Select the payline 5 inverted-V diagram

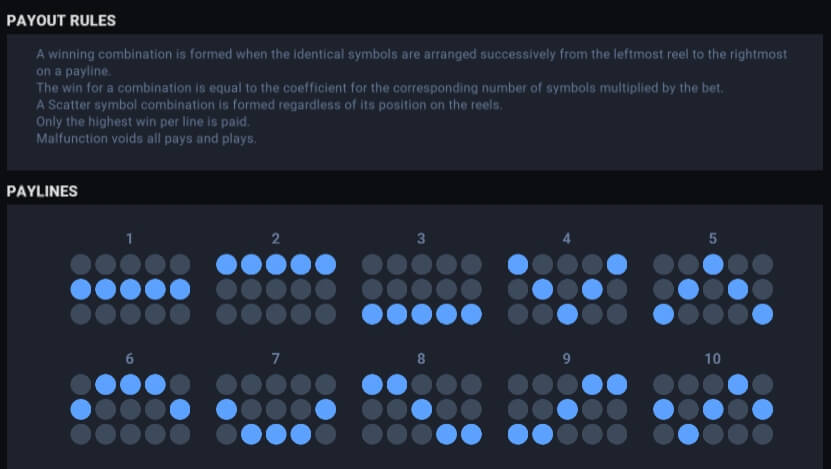click(x=713, y=289)
